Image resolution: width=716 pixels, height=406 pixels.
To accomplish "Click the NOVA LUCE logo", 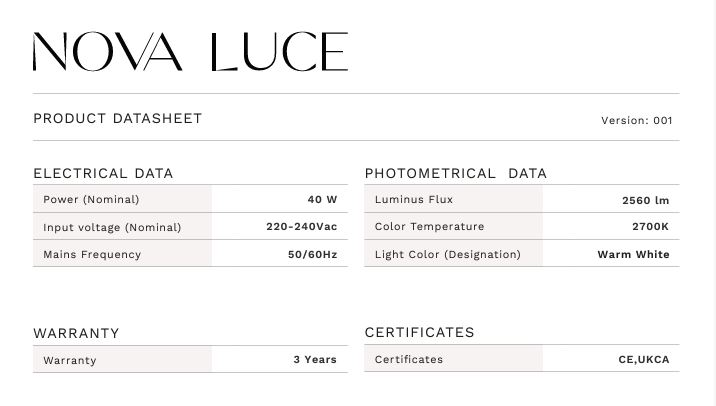I will click(x=190, y=52).
